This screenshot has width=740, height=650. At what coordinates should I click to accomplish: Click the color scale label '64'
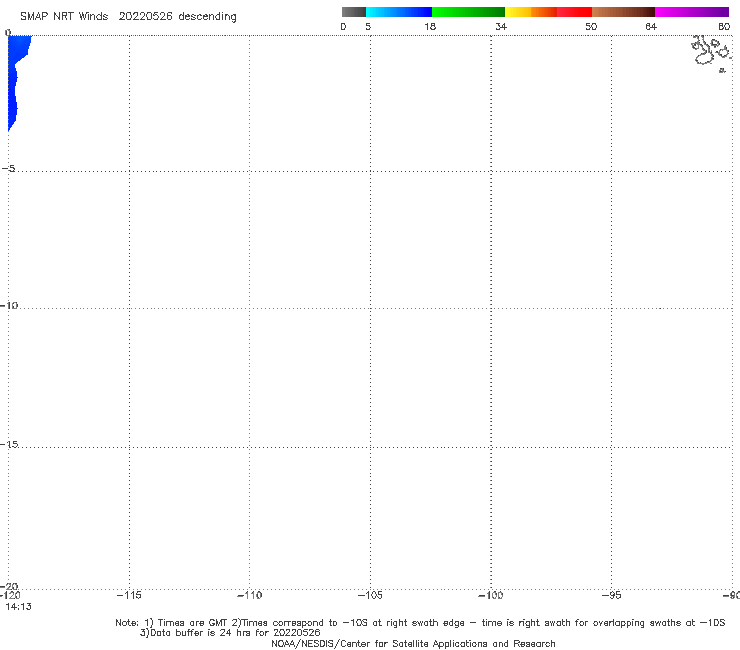[651, 26]
